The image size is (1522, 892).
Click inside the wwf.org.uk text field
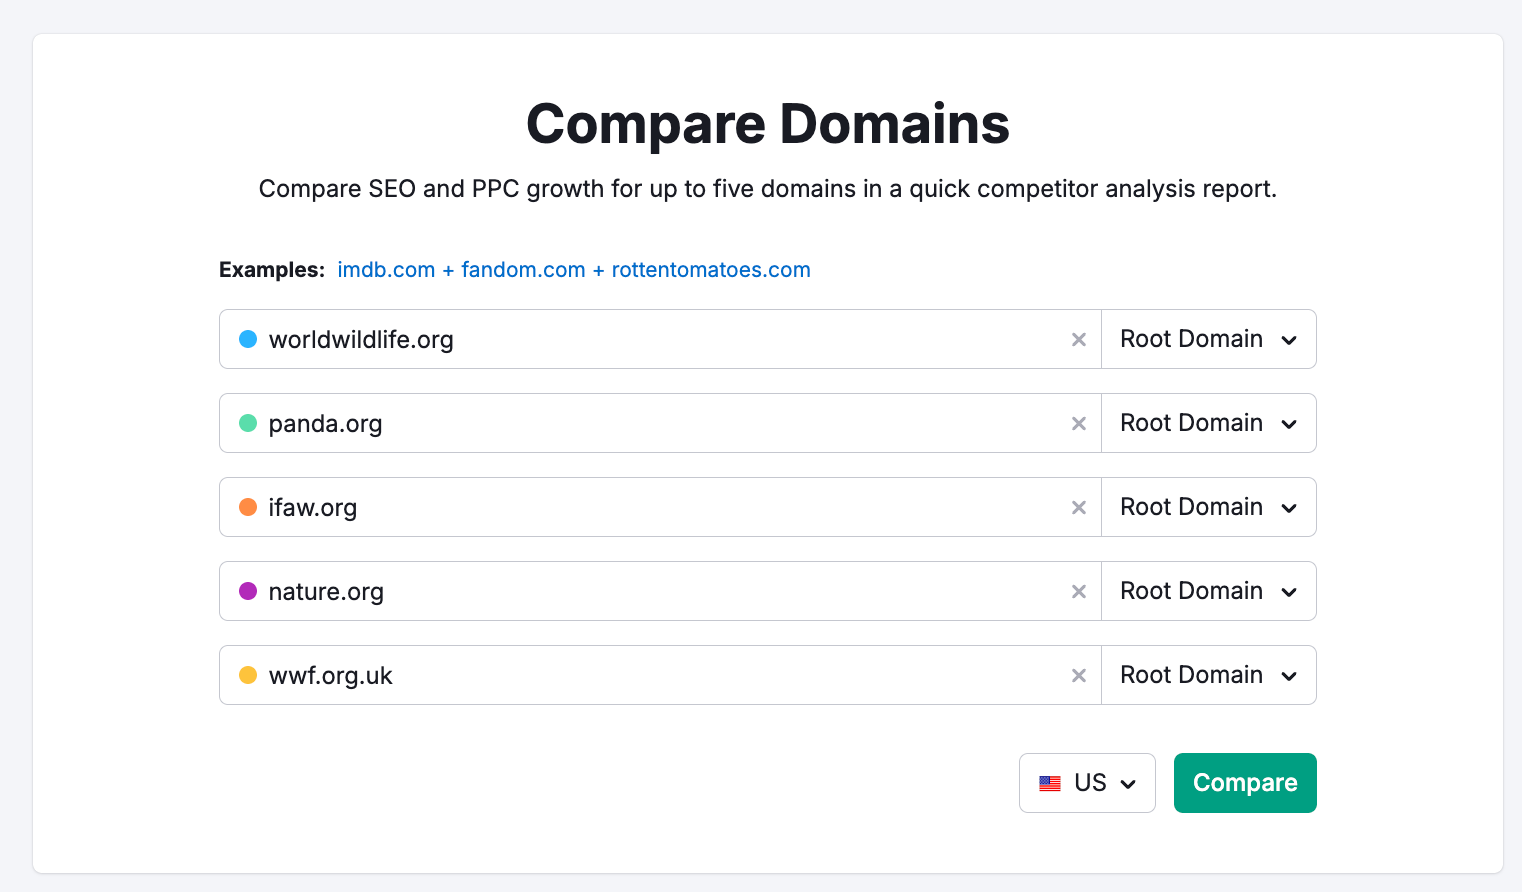[x=600, y=675]
